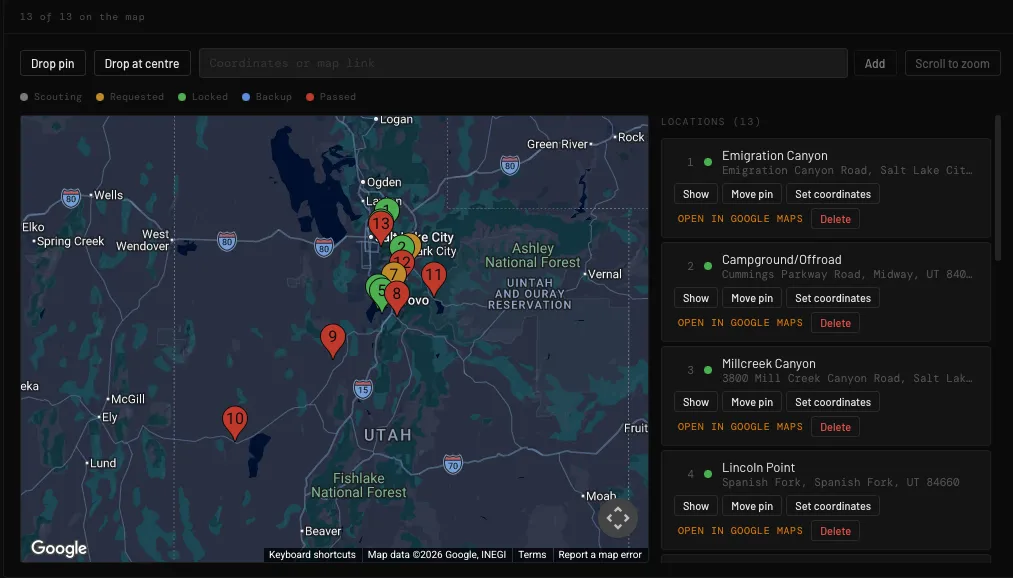Set coordinates for Lincoln Point
1013x578 pixels.
pyautogui.click(x=833, y=506)
